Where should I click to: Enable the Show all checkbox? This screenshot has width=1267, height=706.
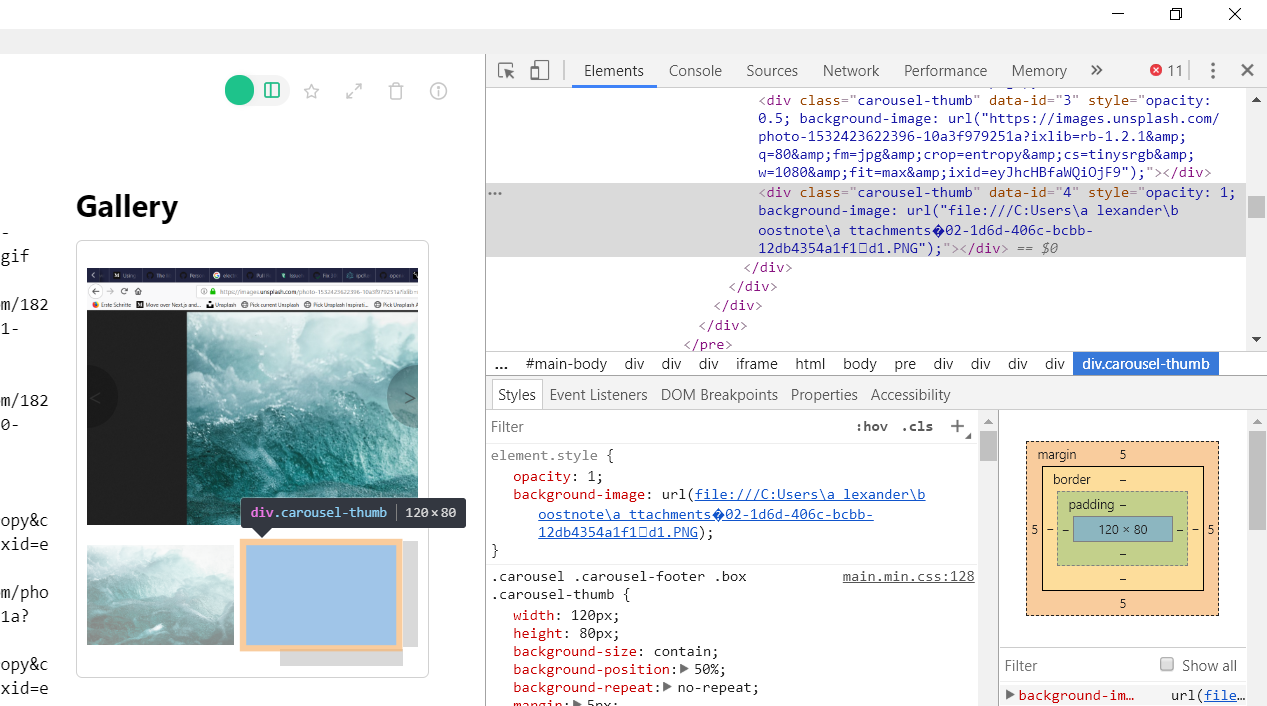[x=1166, y=665]
